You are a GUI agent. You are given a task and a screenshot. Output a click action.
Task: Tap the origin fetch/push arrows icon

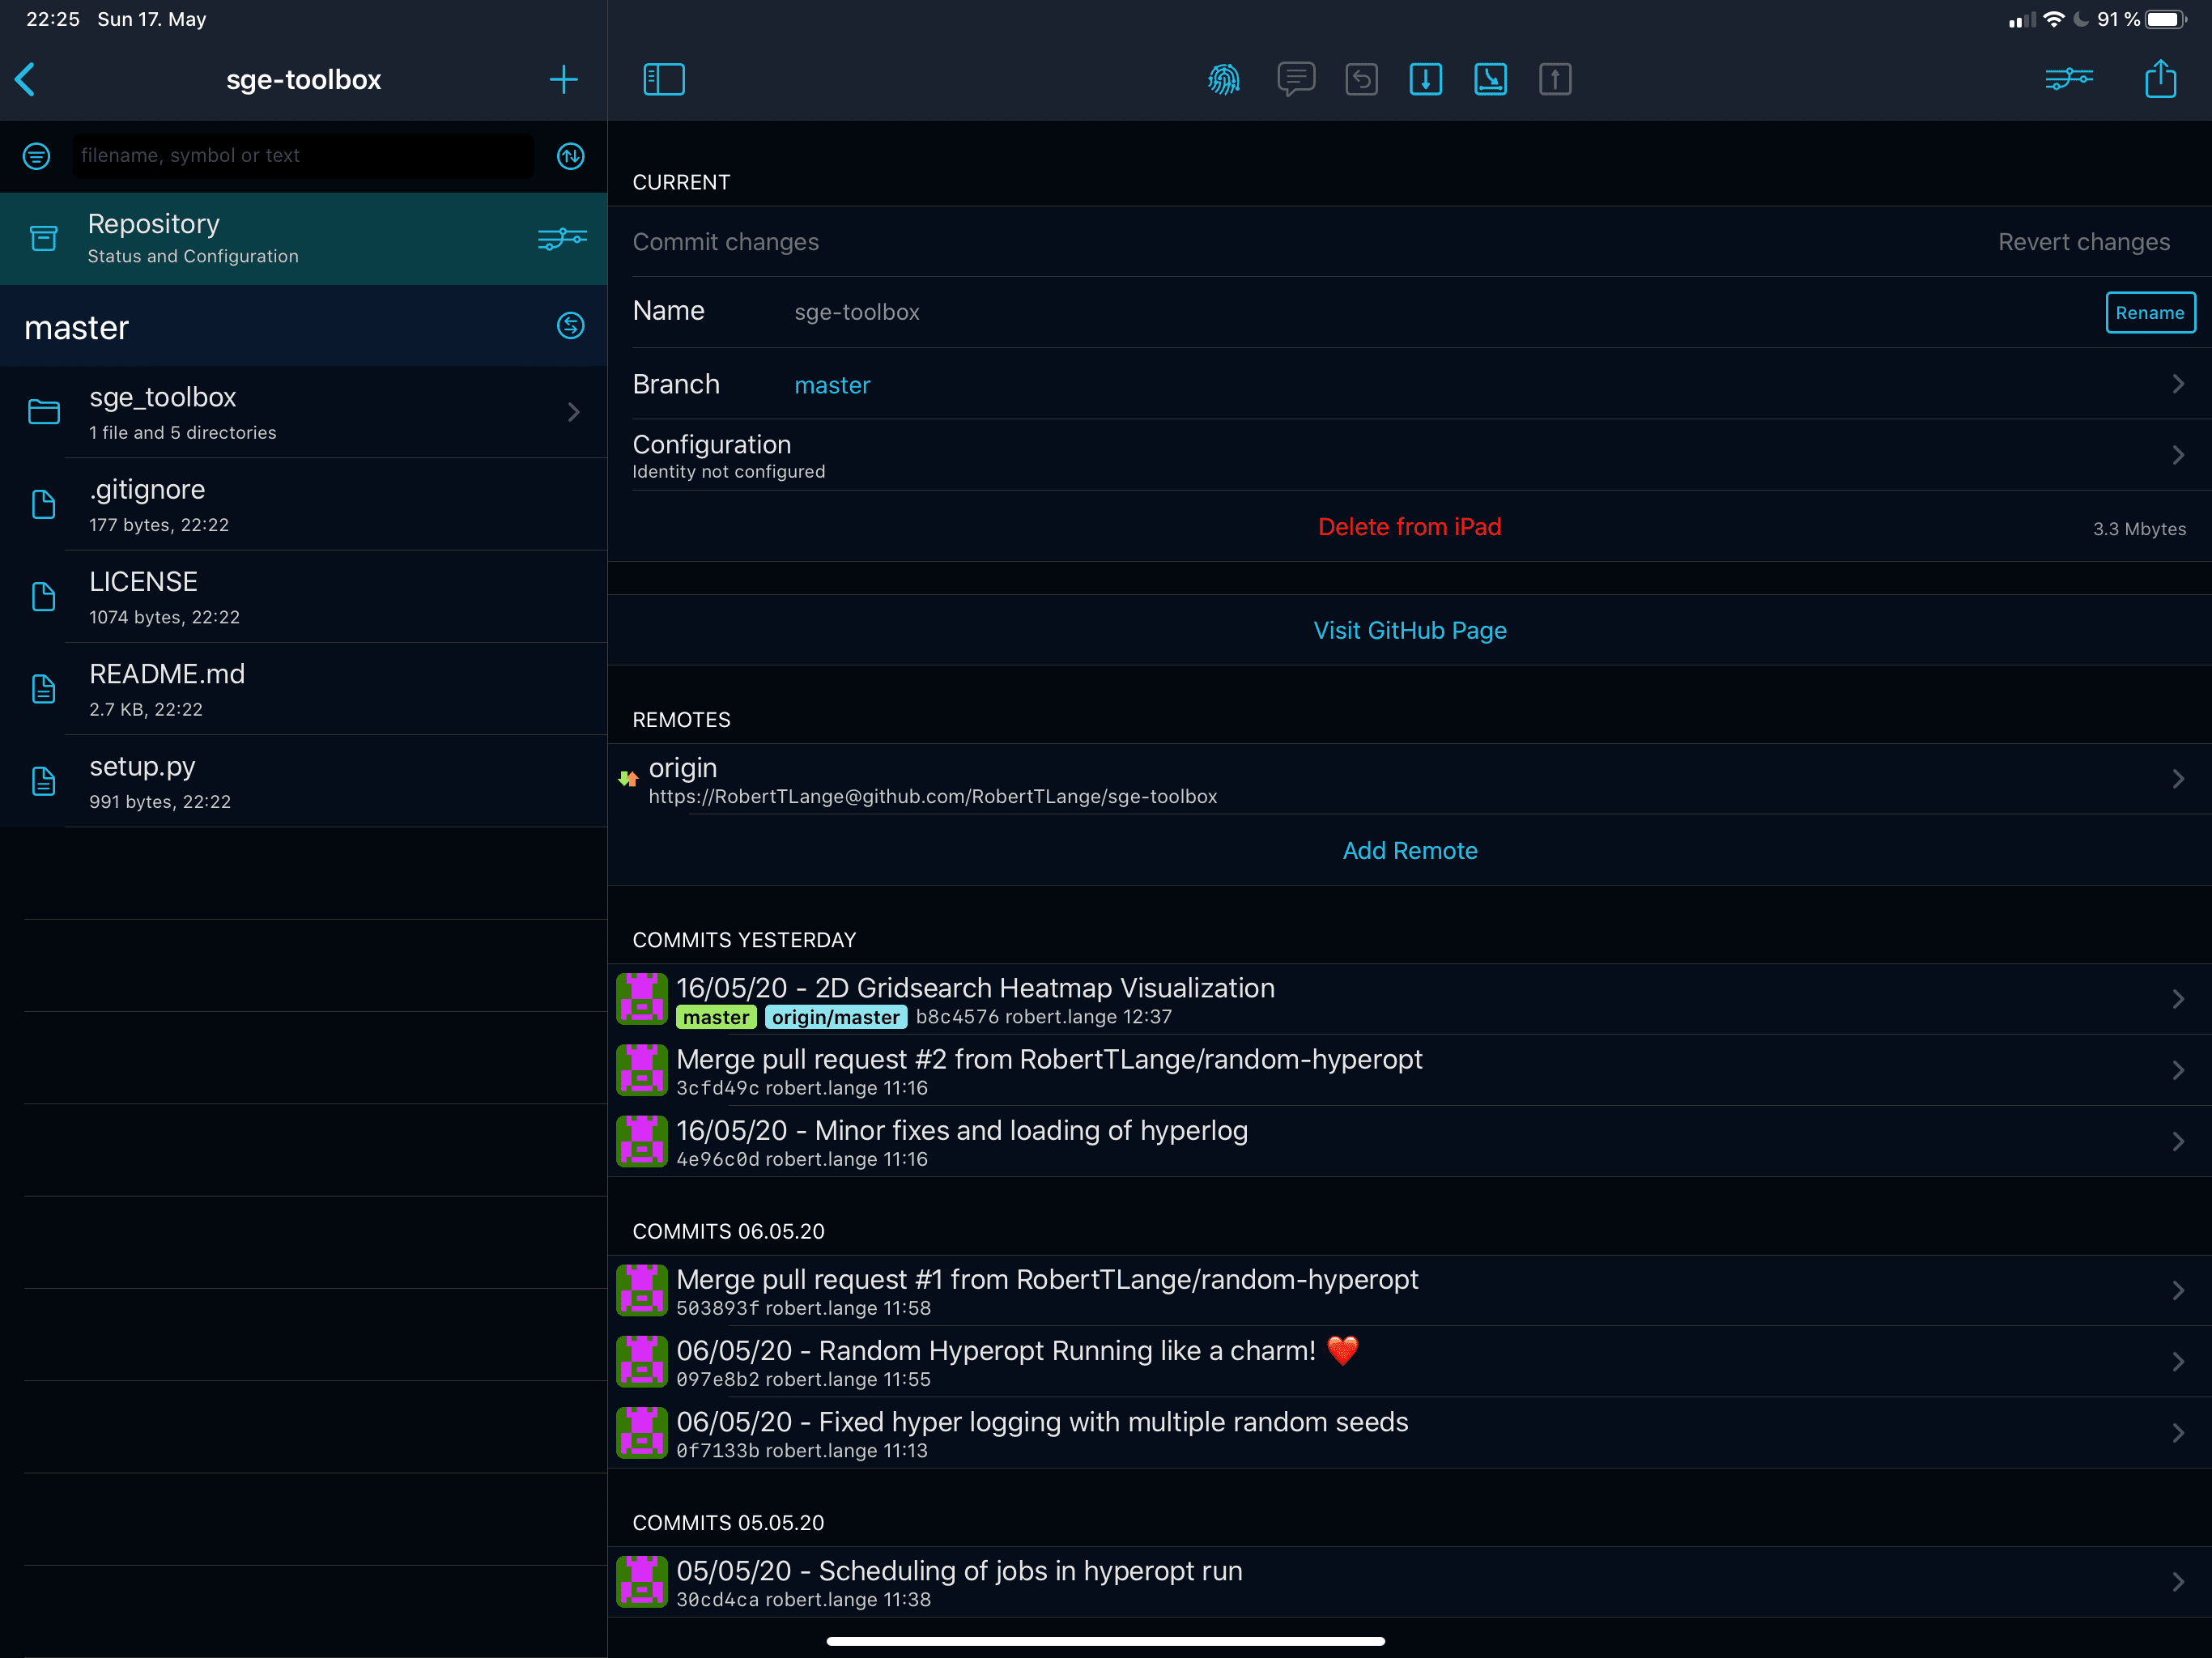click(x=628, y=779)
